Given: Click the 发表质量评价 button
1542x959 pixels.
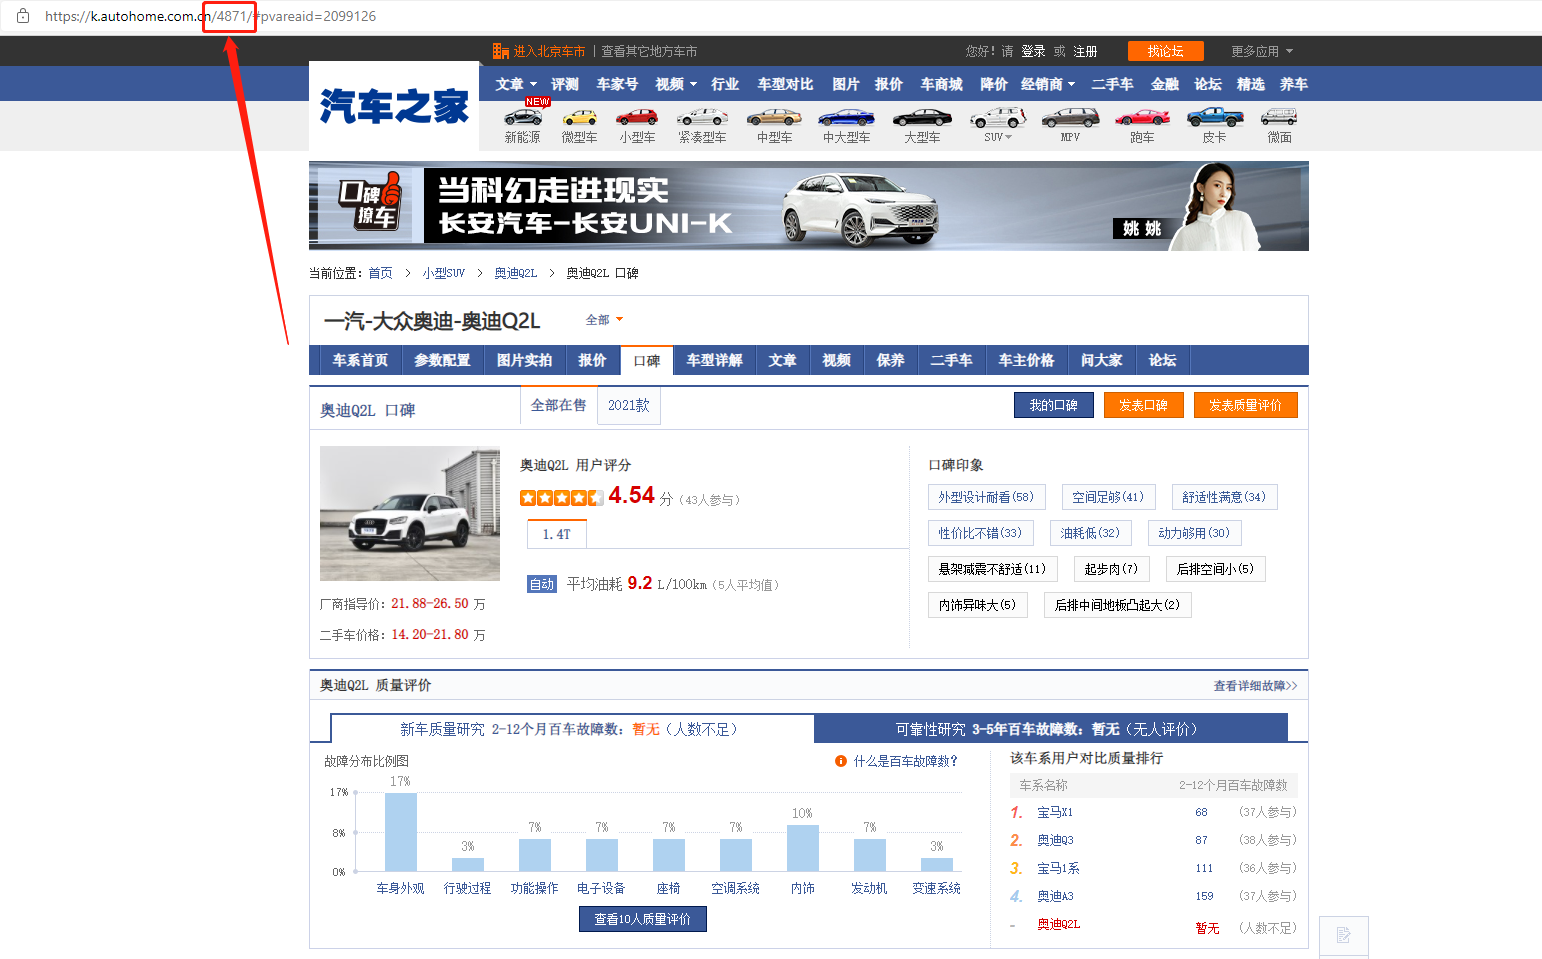Looking at the screenshot, I should coord(1245,405).
